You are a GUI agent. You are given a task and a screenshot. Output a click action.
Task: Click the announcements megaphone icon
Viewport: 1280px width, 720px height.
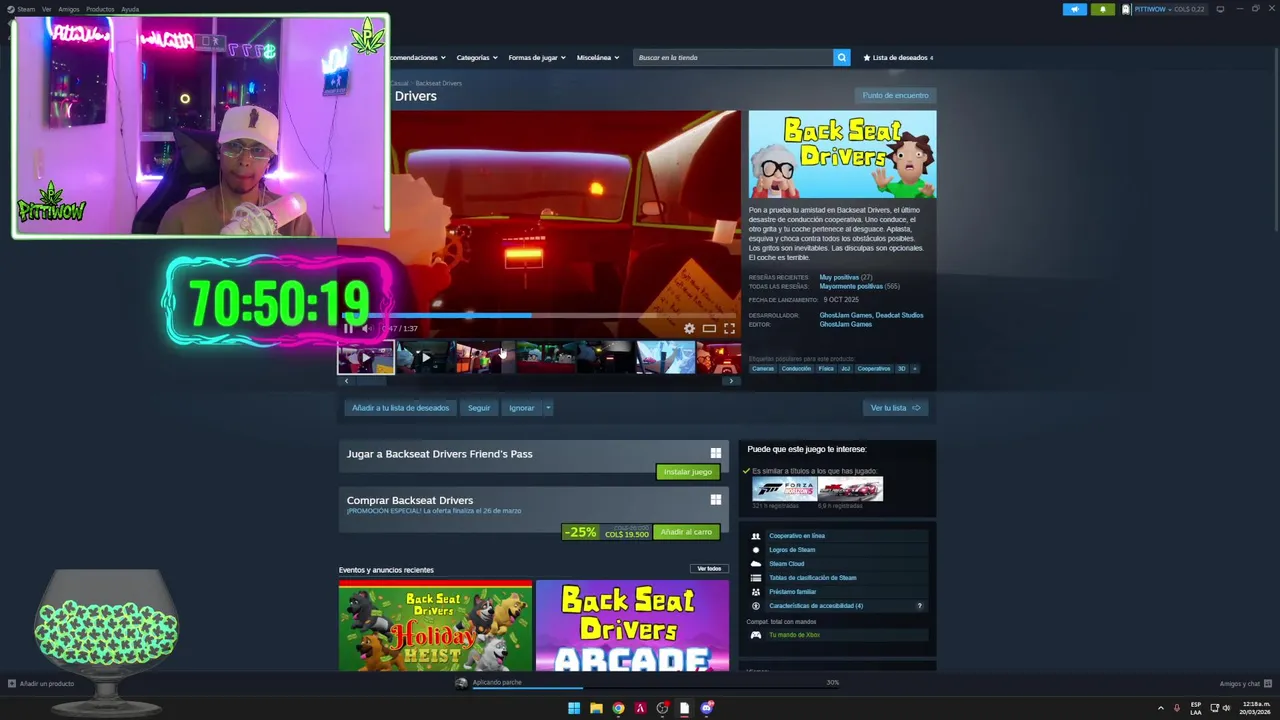(1075, 9)
